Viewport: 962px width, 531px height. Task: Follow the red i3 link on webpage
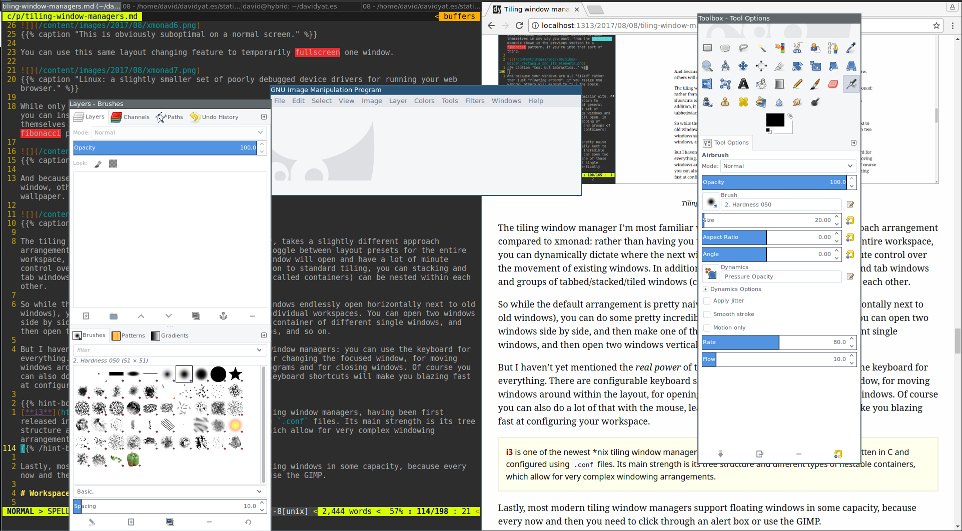click(509, 452)
